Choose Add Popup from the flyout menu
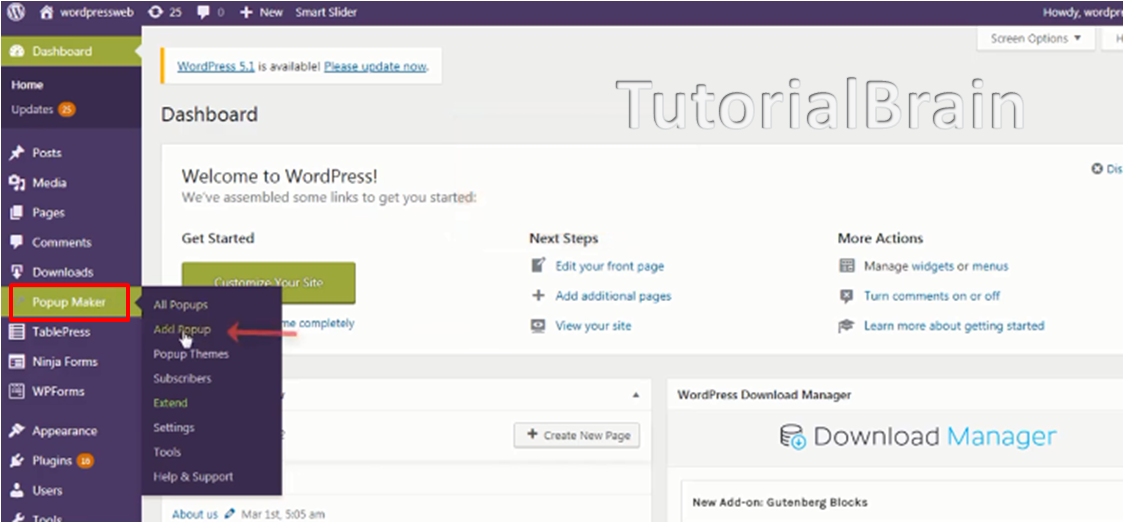The height and width of the screenshot is (523, 1124). [182, 330]
